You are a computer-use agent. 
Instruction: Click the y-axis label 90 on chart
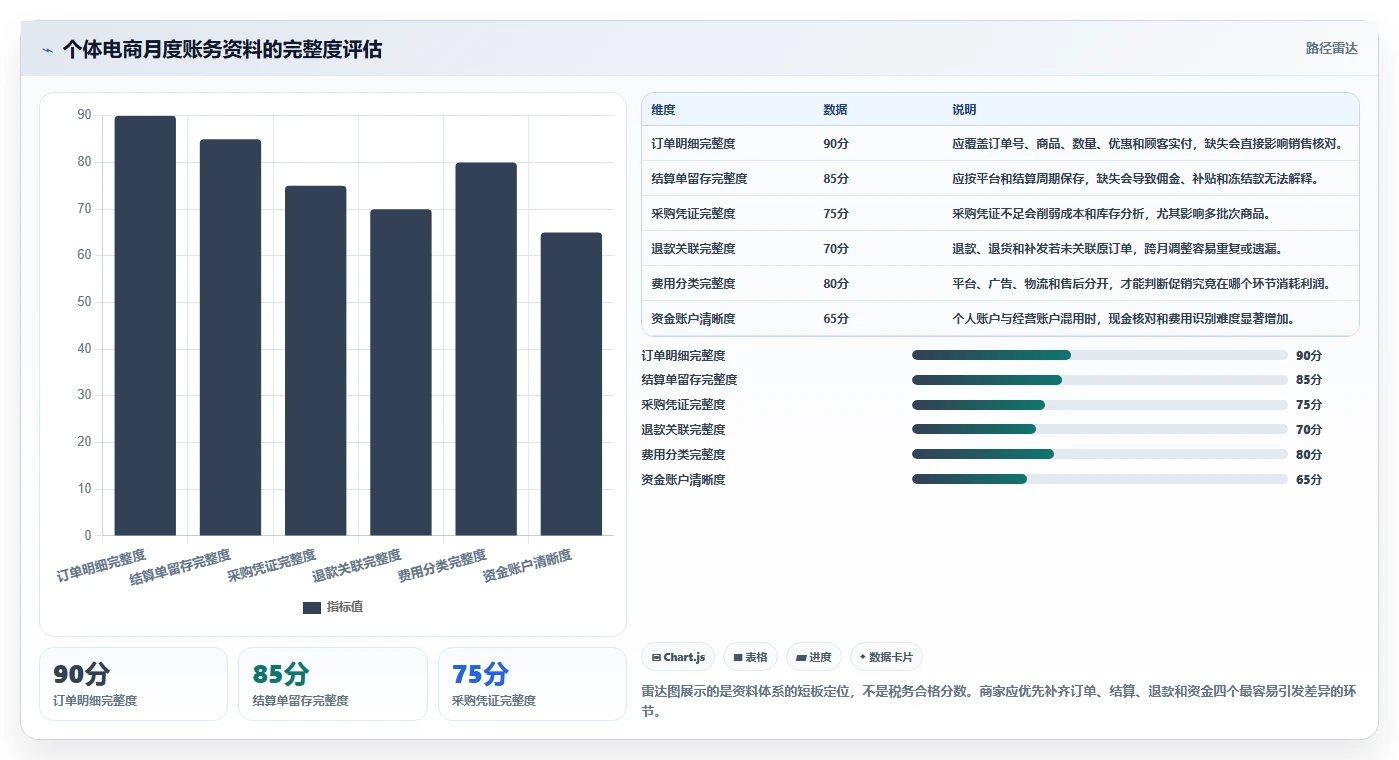[84, 116]
